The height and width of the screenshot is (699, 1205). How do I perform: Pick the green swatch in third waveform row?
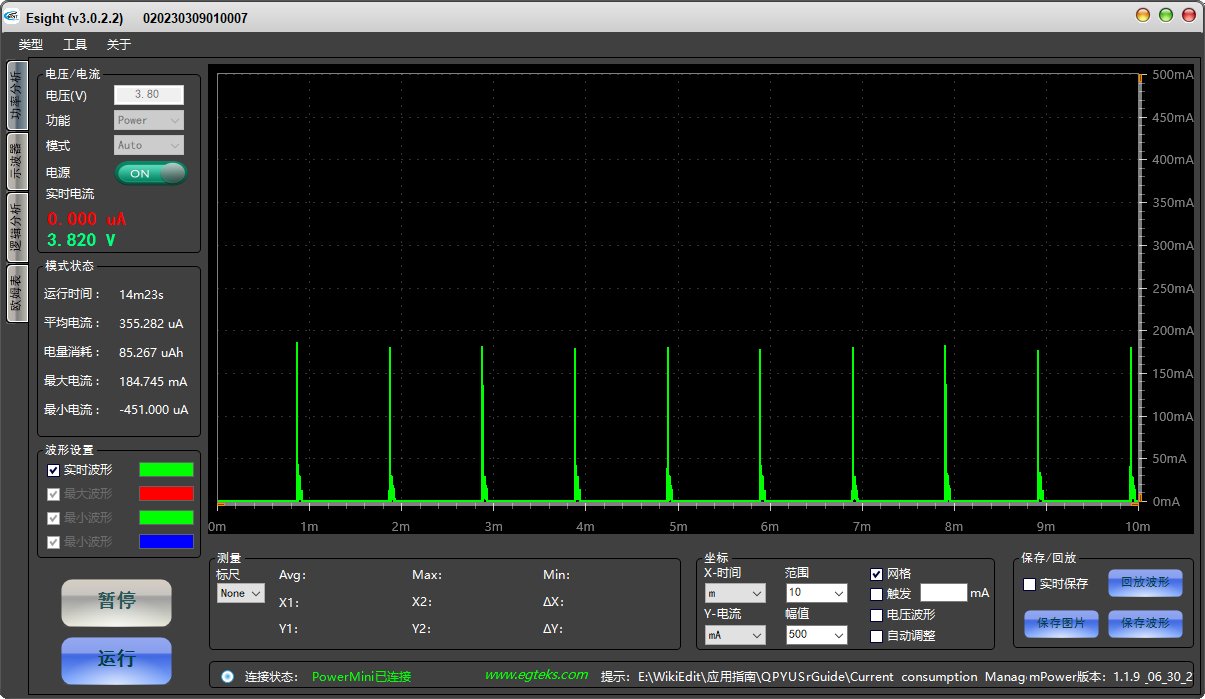166,517
